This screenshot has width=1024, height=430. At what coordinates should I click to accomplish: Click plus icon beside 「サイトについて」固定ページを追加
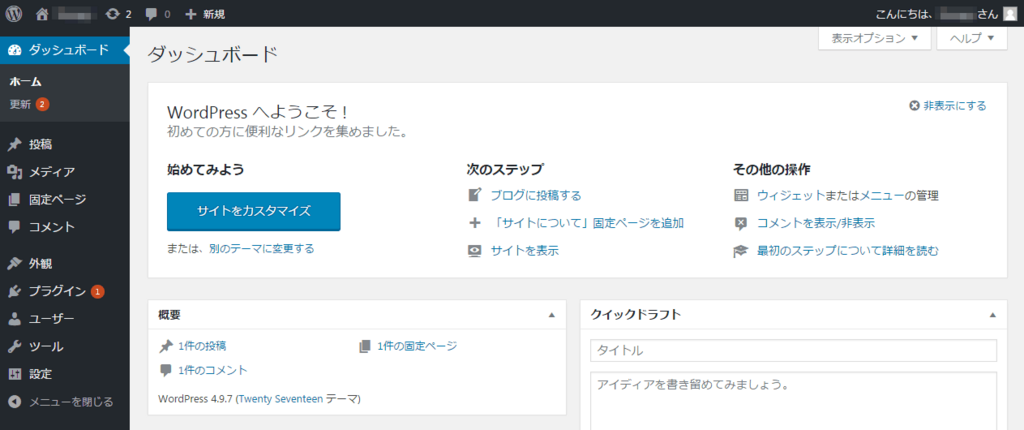point(475,223)
